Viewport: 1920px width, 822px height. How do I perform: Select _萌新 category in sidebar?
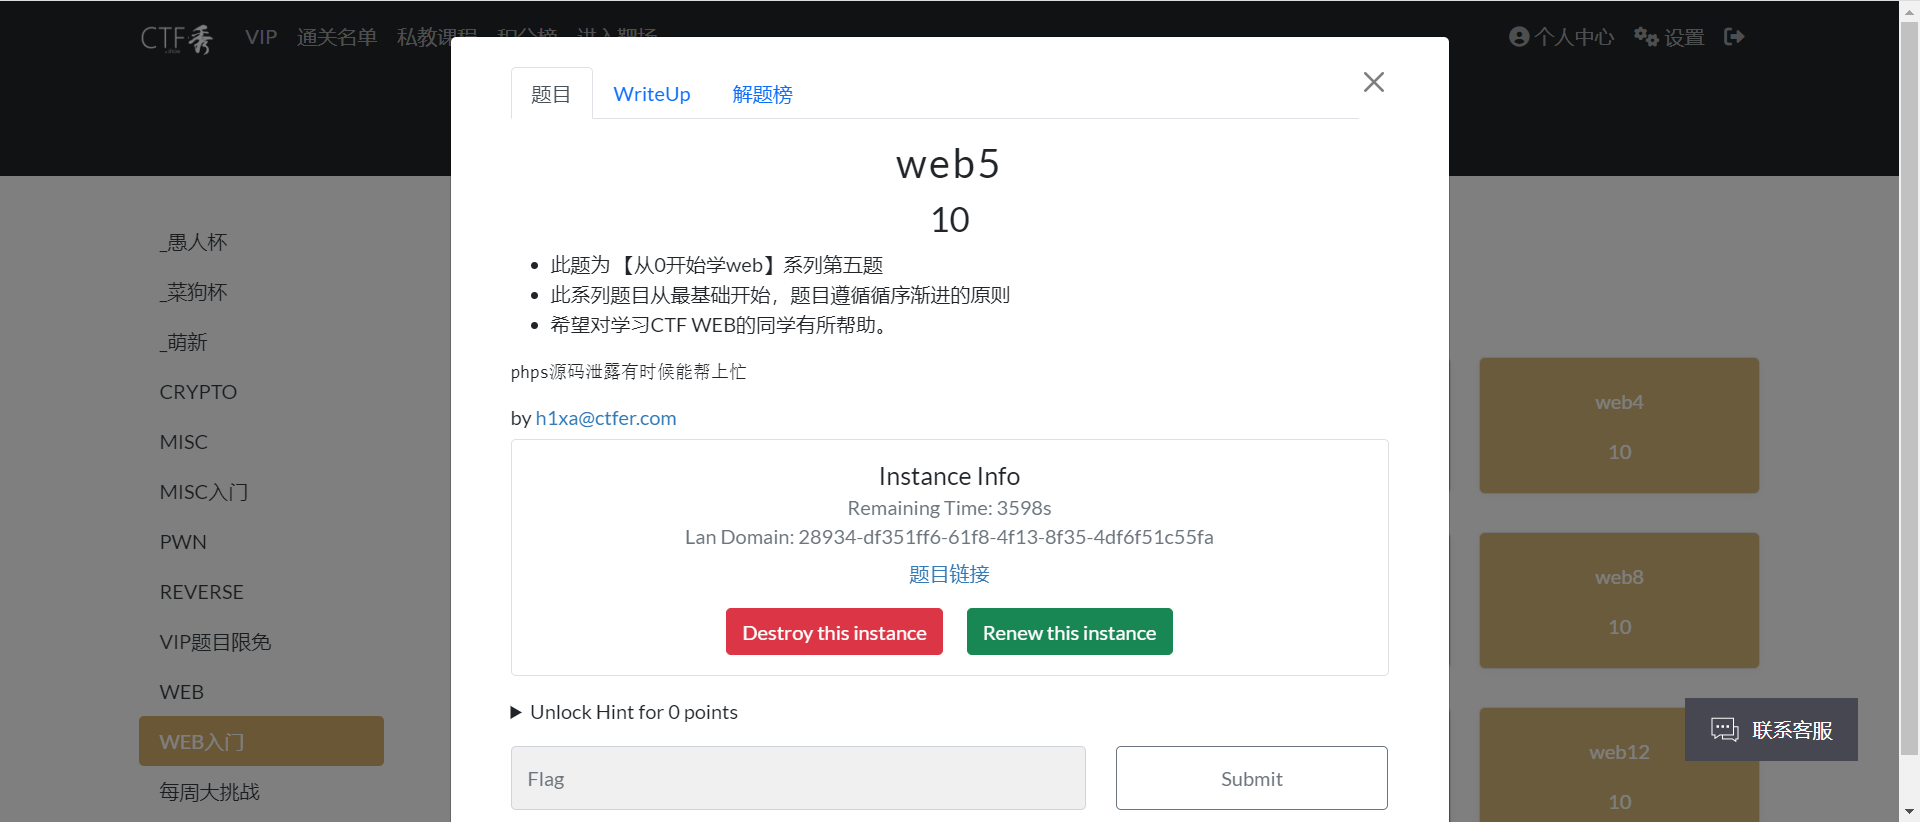click(184, 342)
